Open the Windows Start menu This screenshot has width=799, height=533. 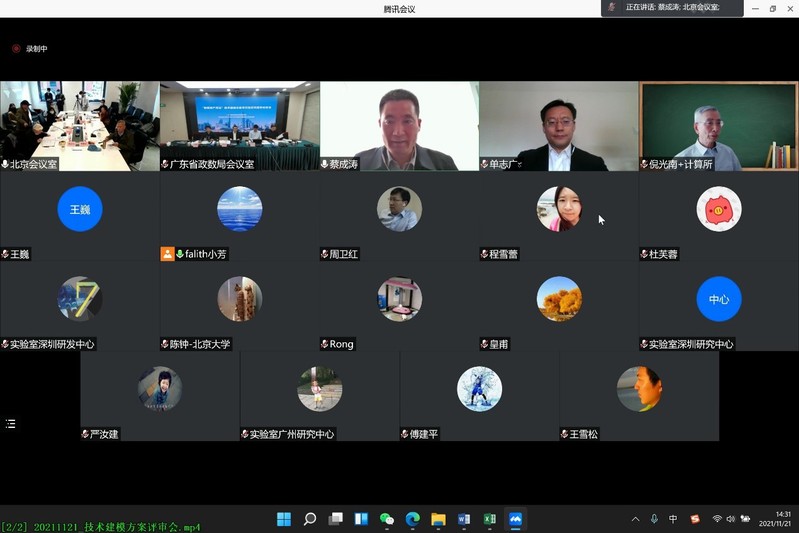[284, 519]
